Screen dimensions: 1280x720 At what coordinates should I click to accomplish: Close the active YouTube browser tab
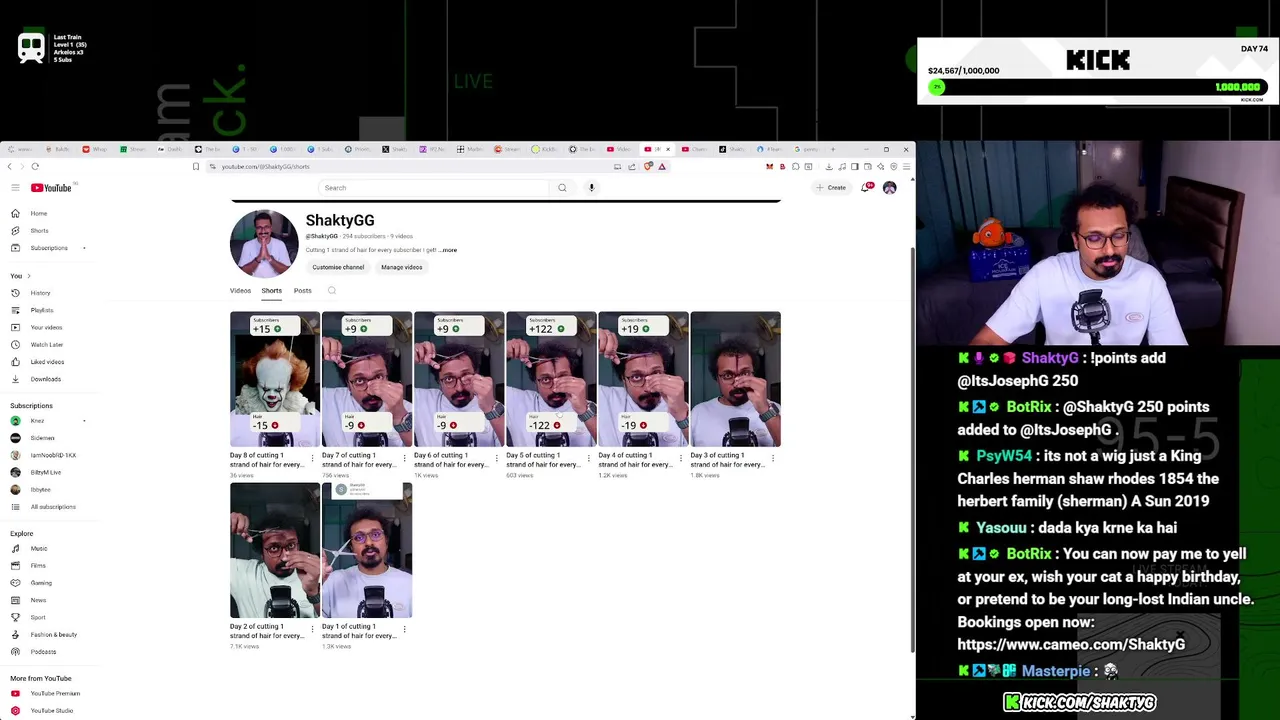(668, 150)
